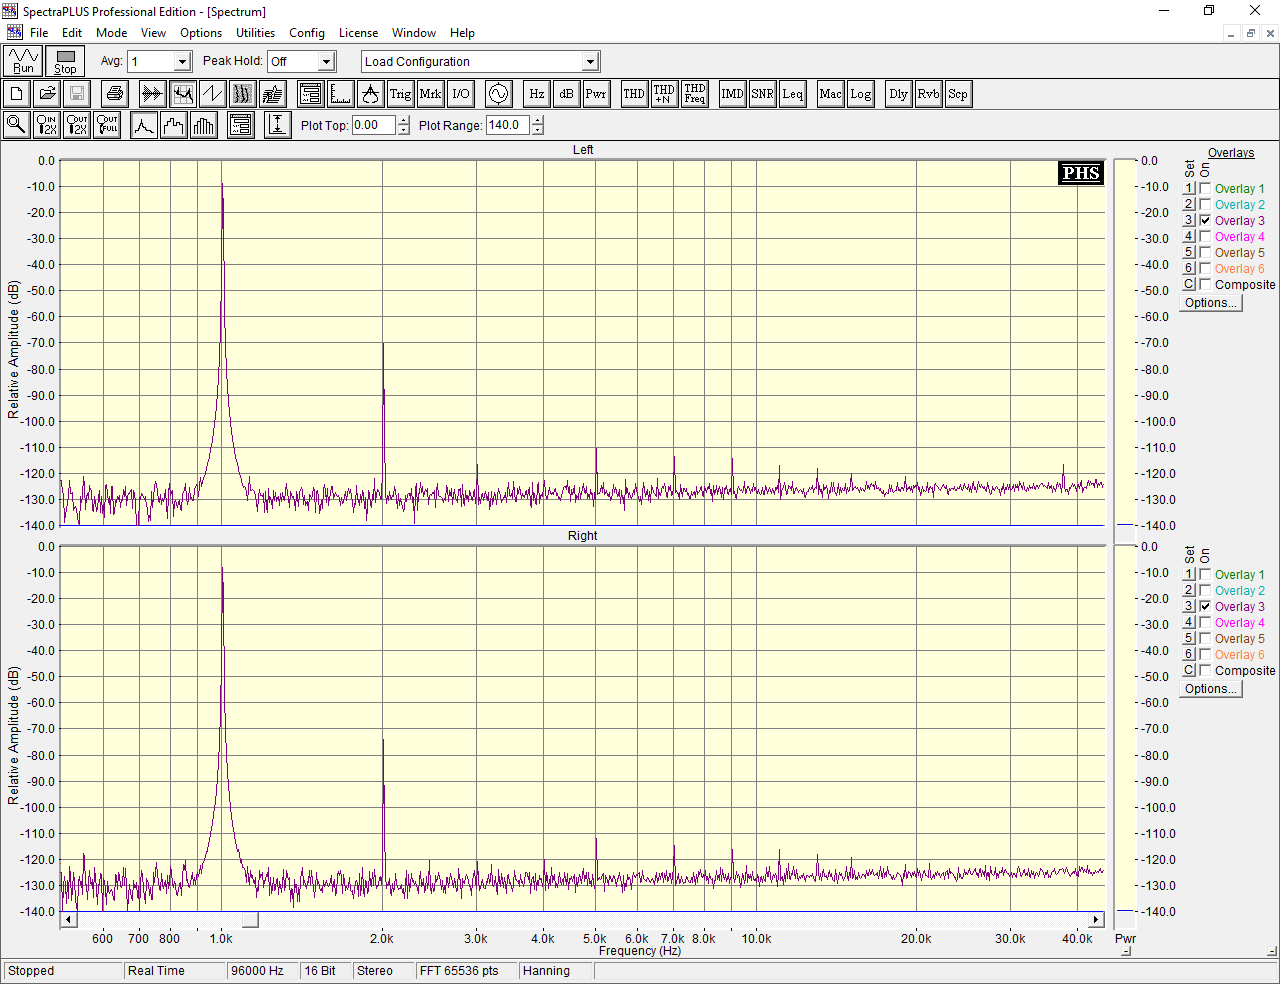1280x984 pixels.
Task: Expand the Avg dropdown
Action: [182, 62]
